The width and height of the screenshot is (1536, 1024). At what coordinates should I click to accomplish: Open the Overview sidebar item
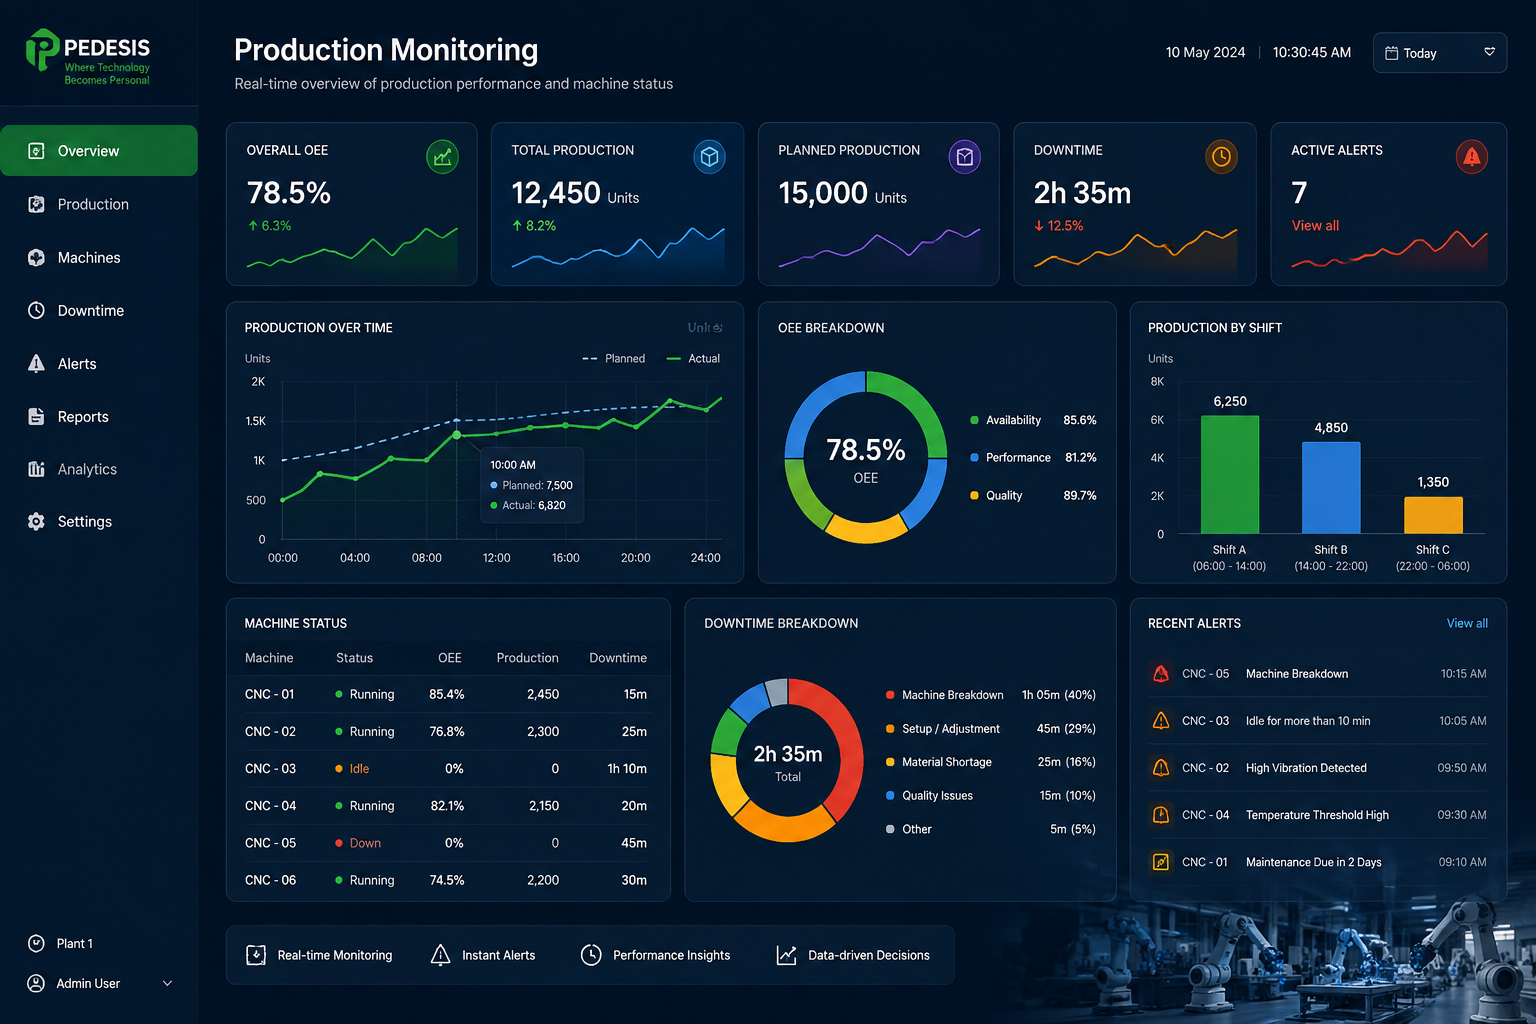99,151
